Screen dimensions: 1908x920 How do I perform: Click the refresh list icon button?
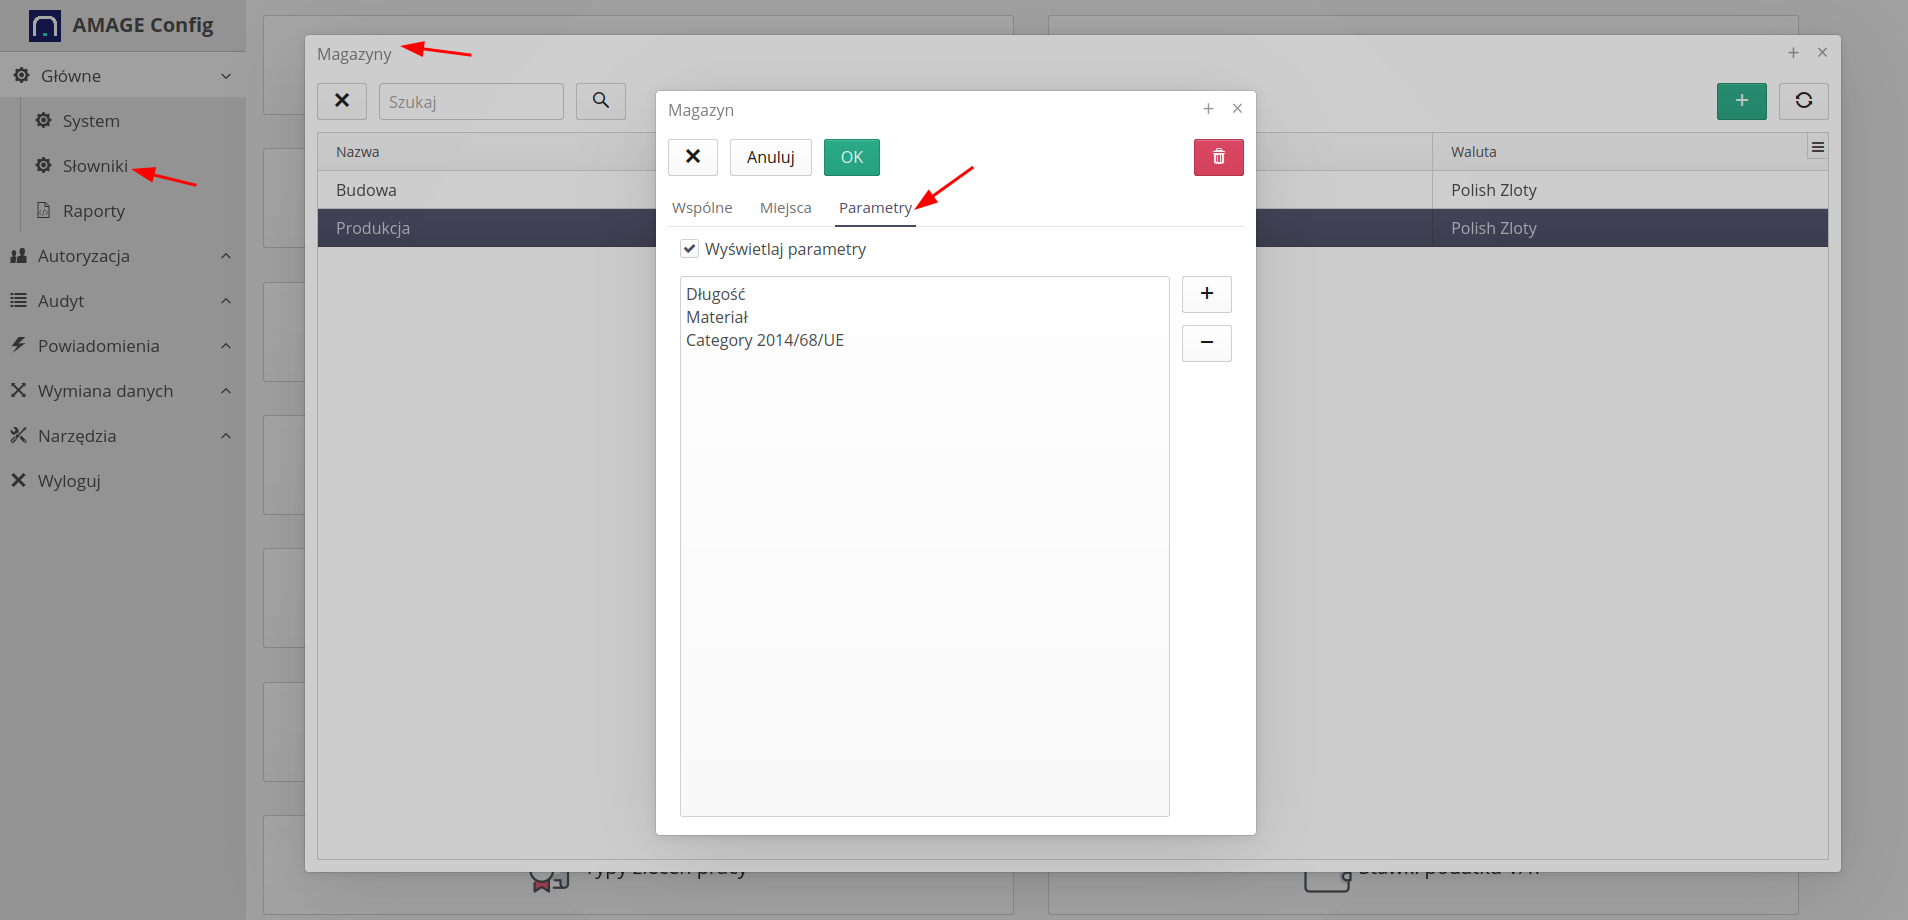(1803, 101)
